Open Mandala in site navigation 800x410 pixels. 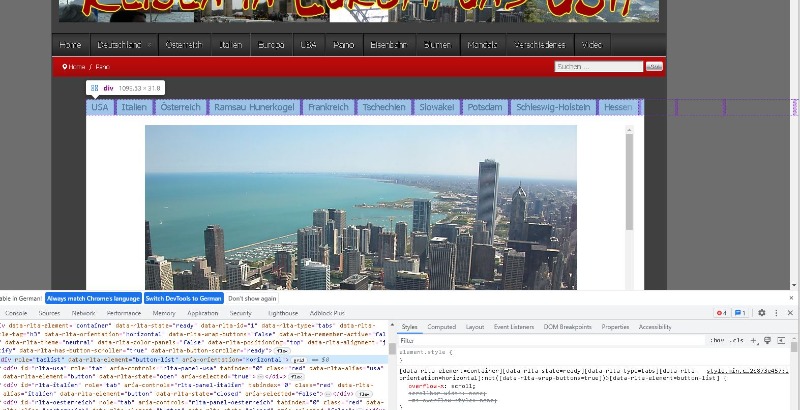tap(483, 45)
